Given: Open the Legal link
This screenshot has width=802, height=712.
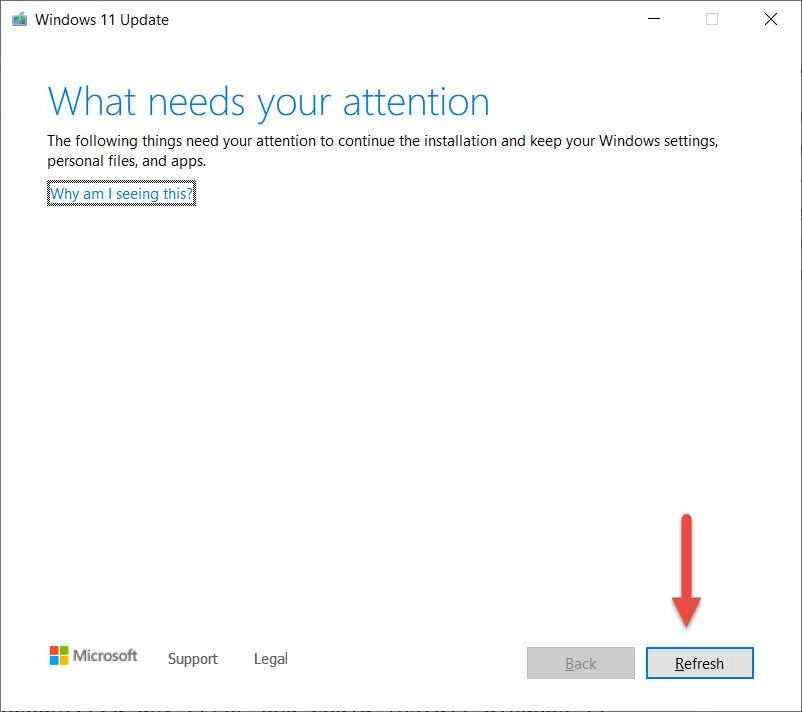Looking at the screenshot, I should point(271,658).
